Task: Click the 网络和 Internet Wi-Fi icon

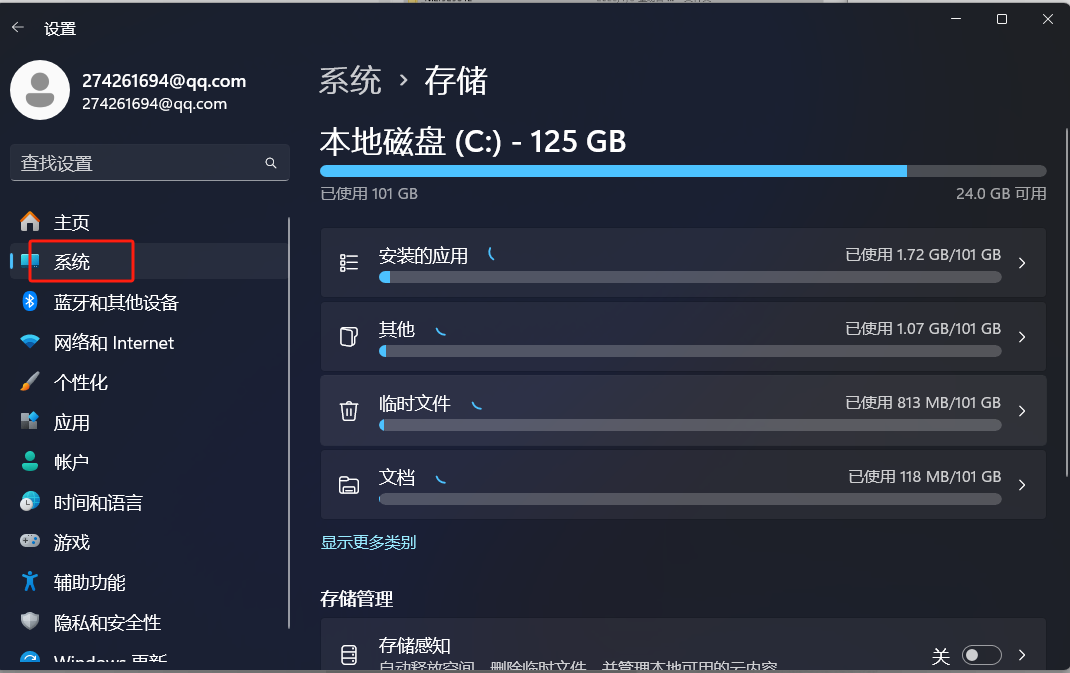Action: tap(30, 341)
